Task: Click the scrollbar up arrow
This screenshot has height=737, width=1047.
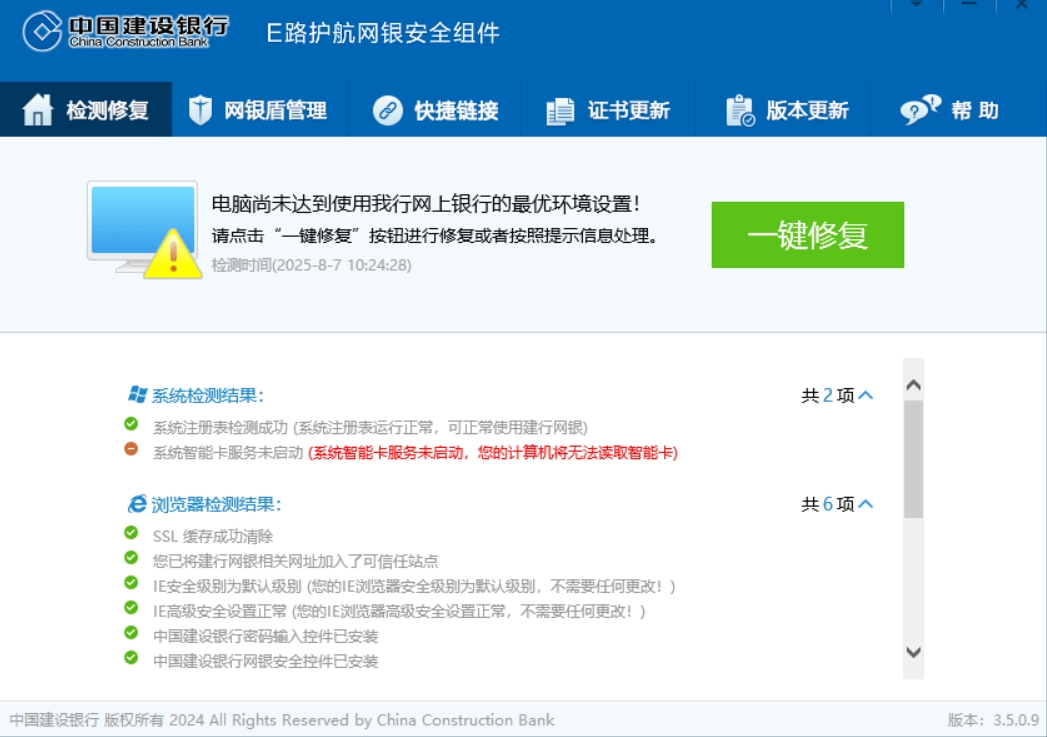Action: [913, 385]
